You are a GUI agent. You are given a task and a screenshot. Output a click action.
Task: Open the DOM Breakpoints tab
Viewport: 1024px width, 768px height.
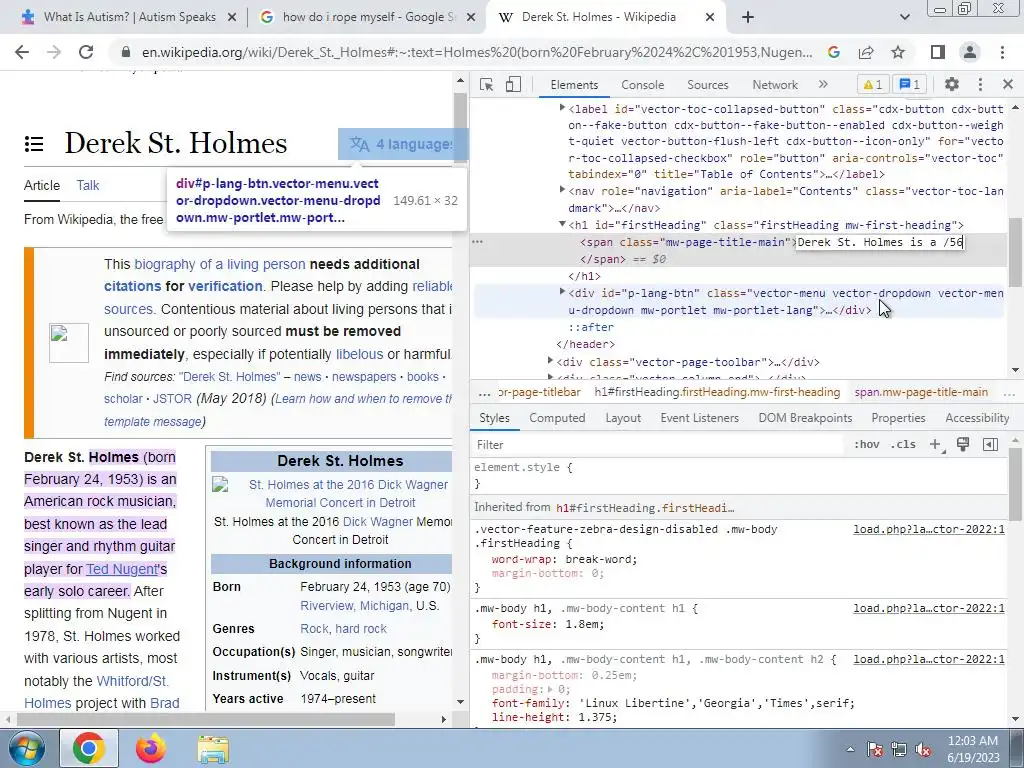click(x=805, y=418)
